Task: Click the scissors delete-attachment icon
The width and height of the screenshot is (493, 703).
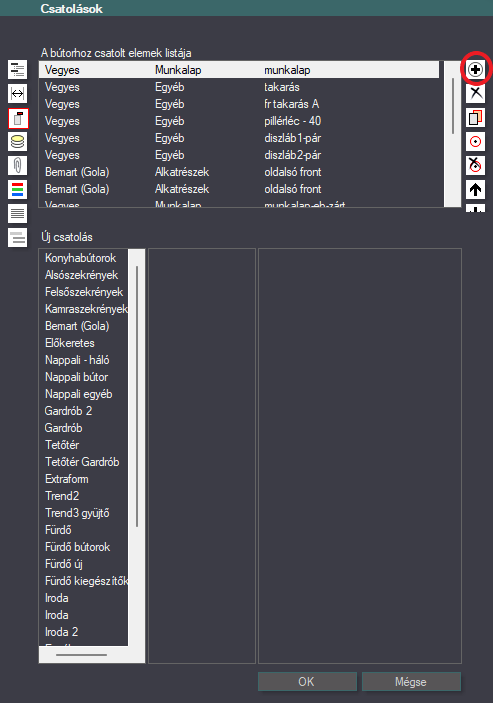Action: coord(475,93)
